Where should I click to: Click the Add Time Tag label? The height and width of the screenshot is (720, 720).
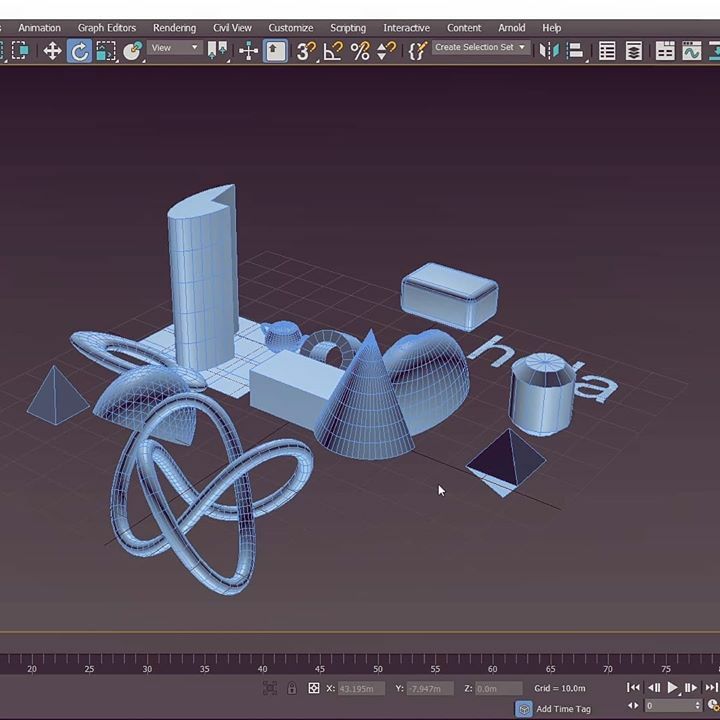563,709
